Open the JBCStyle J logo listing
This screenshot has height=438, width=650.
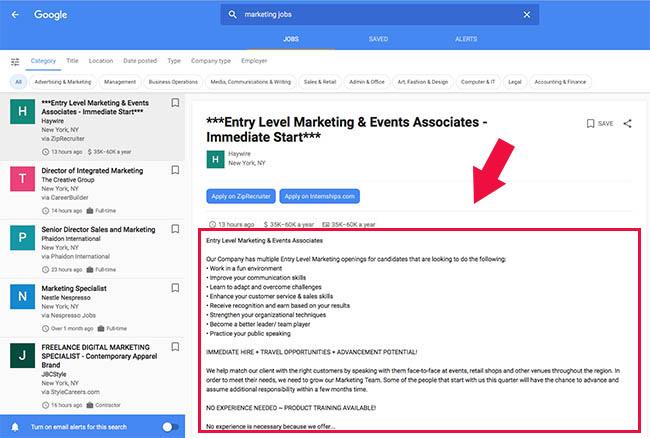pyautogui.click(x=22, y=355)
